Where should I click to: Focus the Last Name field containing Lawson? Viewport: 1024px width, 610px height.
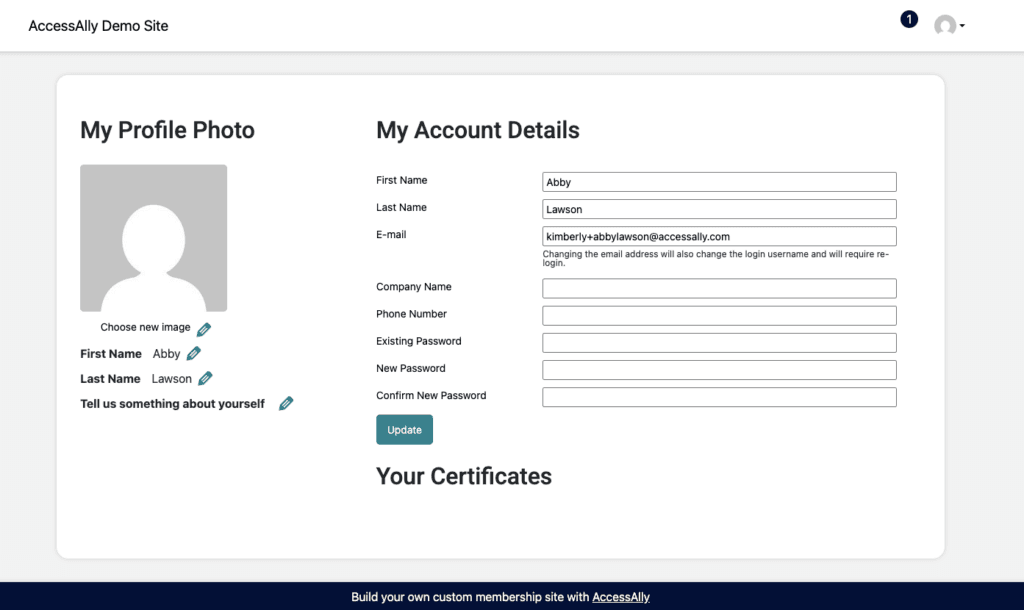[719, 209]
